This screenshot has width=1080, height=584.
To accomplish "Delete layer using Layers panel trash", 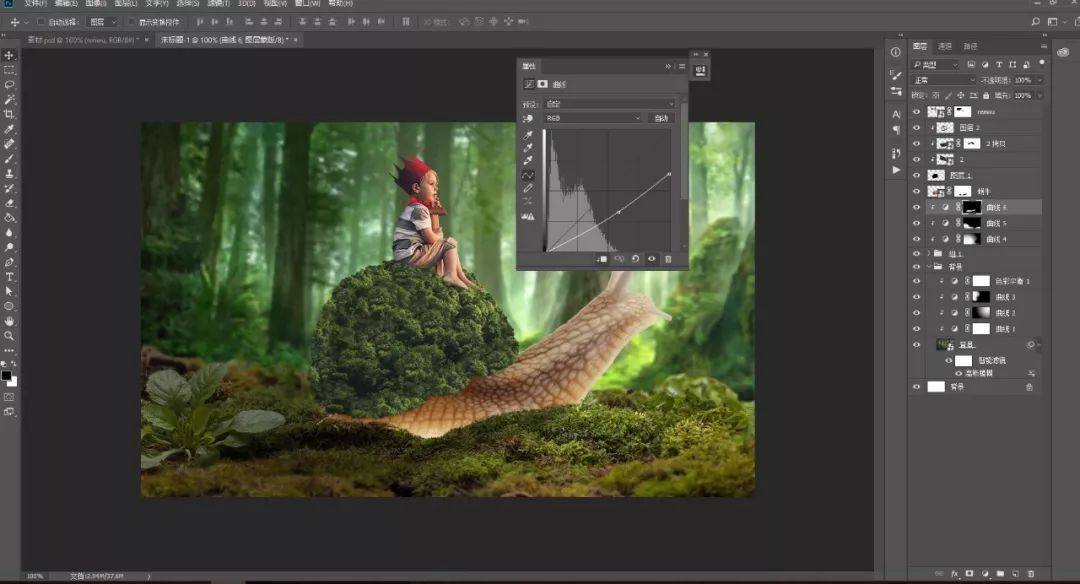I will point(1031,573).
